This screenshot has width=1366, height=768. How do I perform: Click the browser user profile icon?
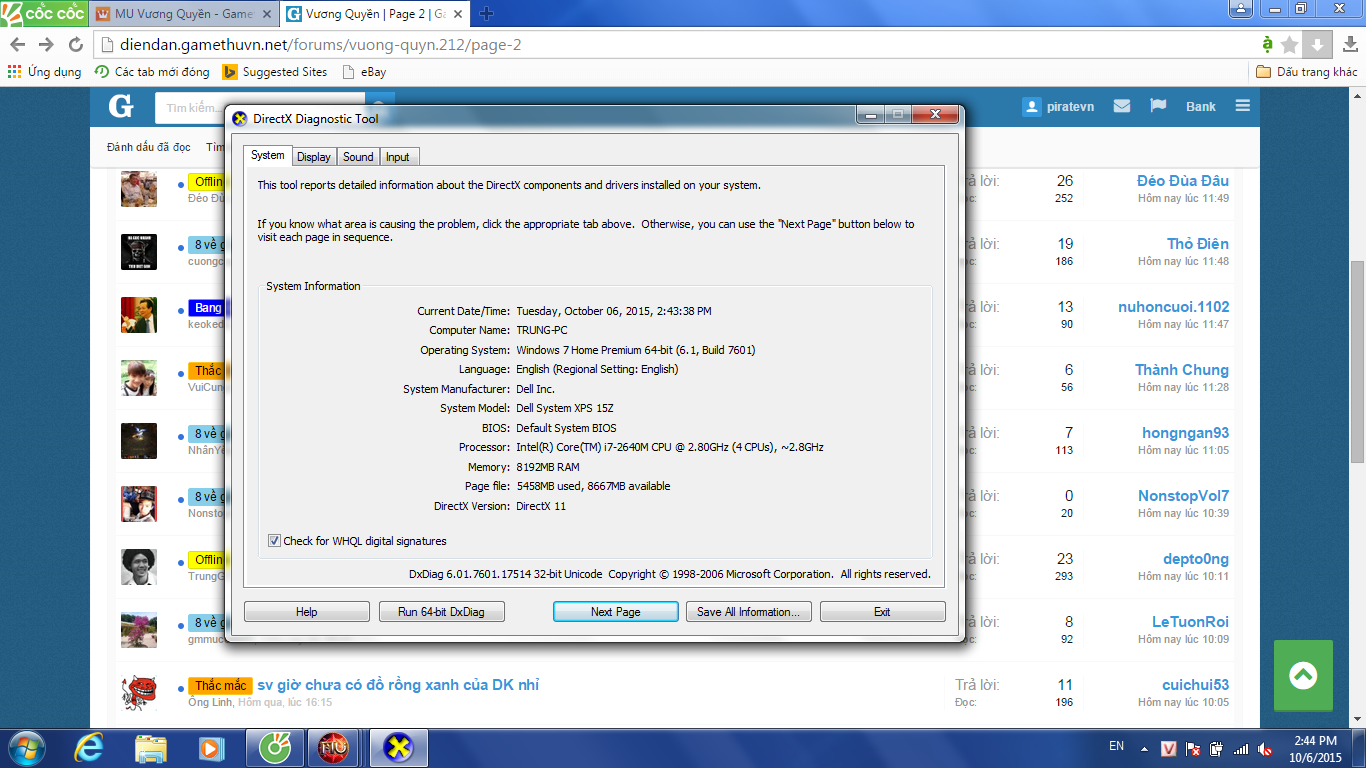tap(1241, 9)
